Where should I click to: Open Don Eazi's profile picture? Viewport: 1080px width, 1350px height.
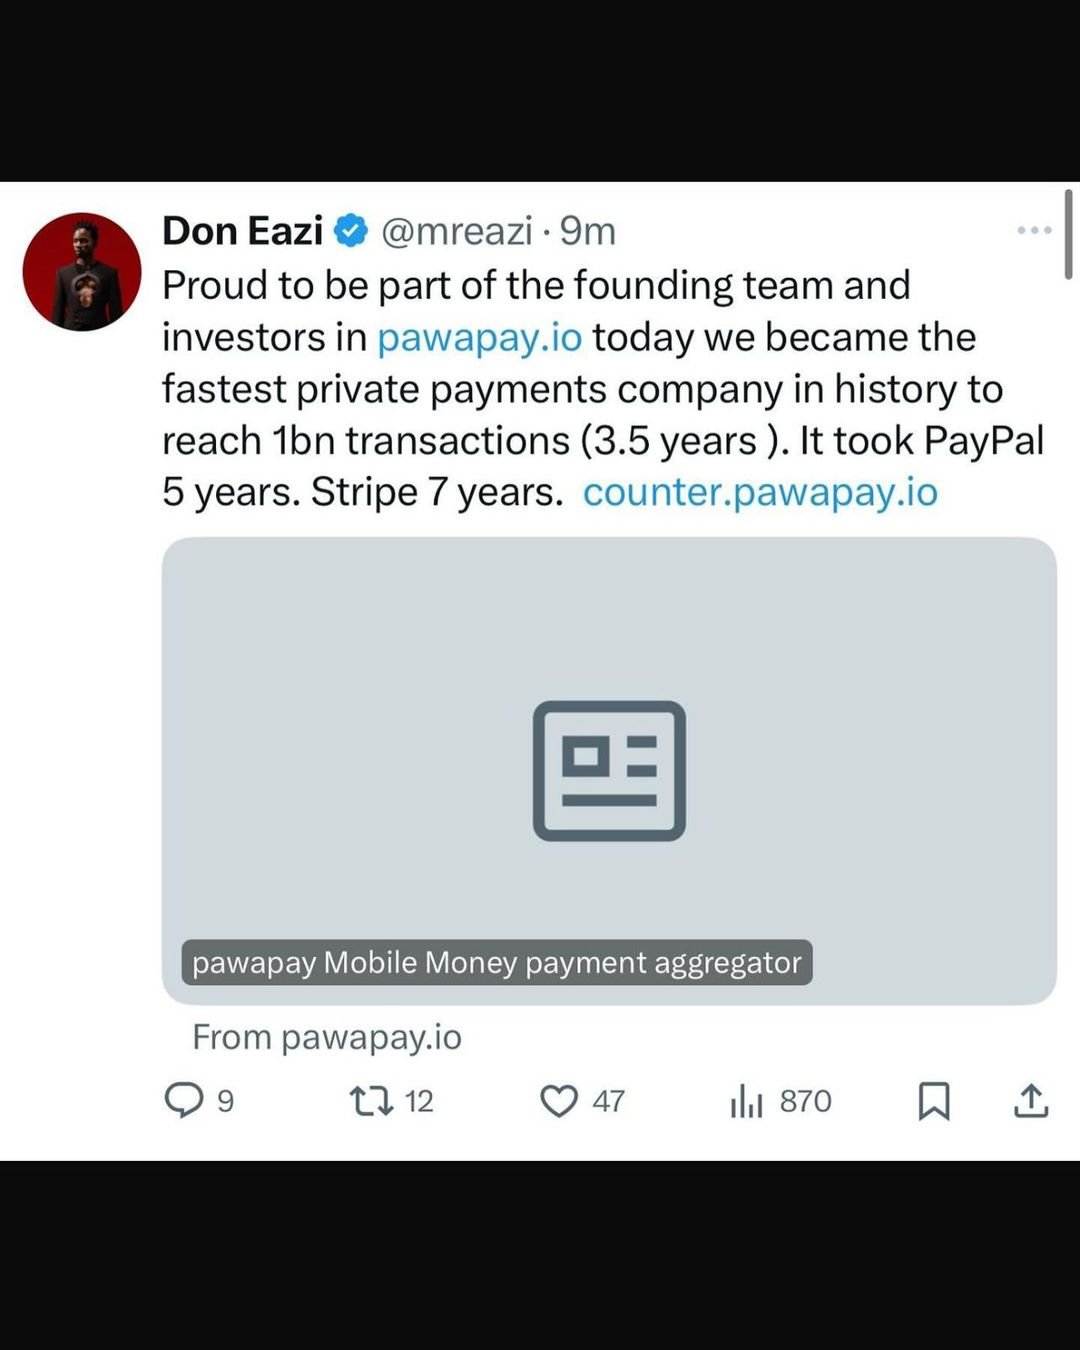click(82, 272)
